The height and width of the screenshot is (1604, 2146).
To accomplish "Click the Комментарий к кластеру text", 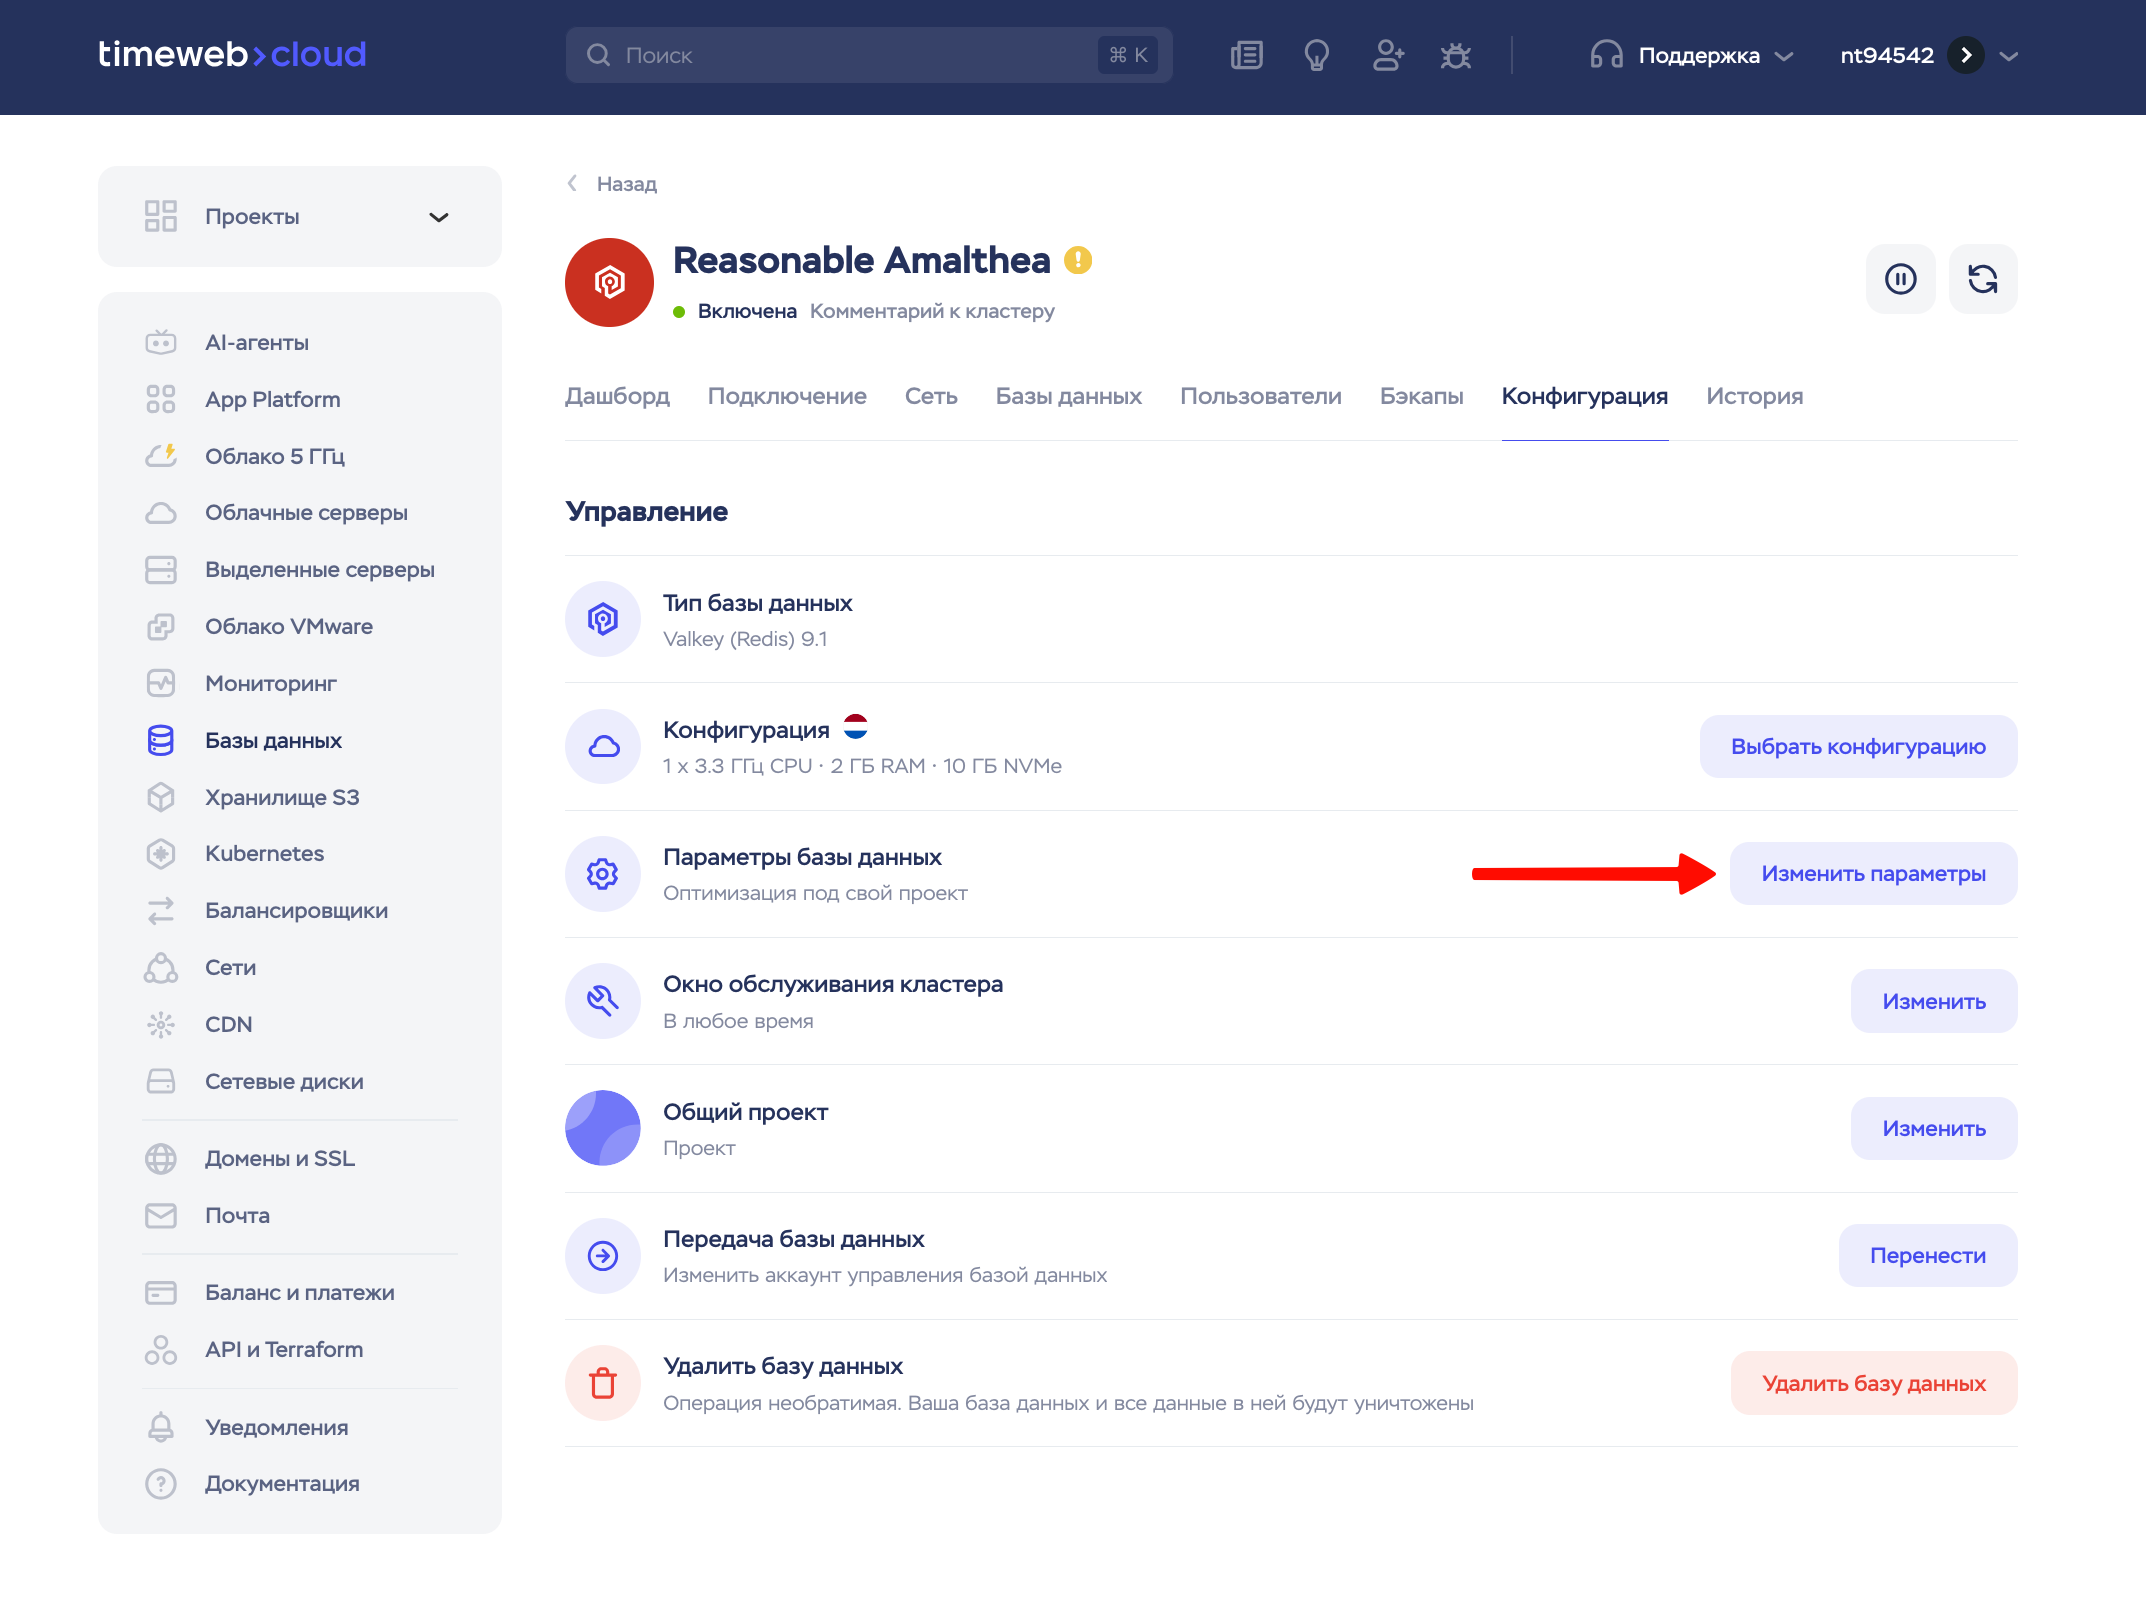I will (x=932, y=311).
